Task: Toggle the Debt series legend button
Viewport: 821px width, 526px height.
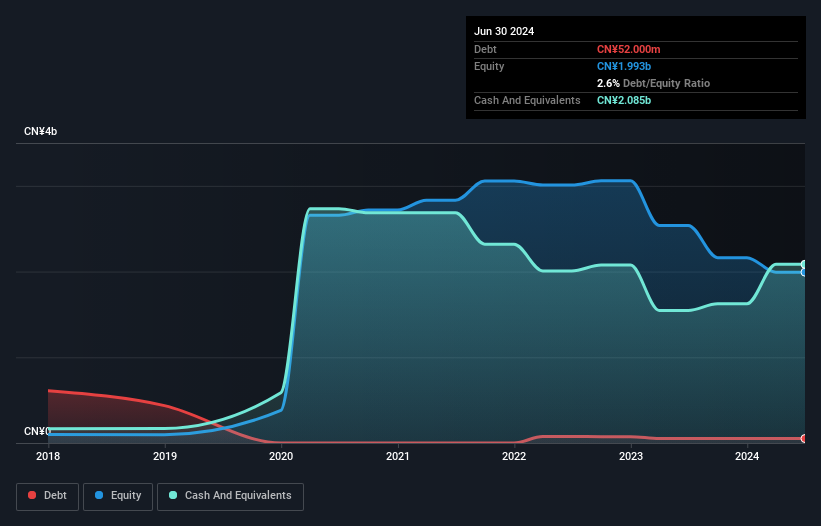Action: pos(48,496)
